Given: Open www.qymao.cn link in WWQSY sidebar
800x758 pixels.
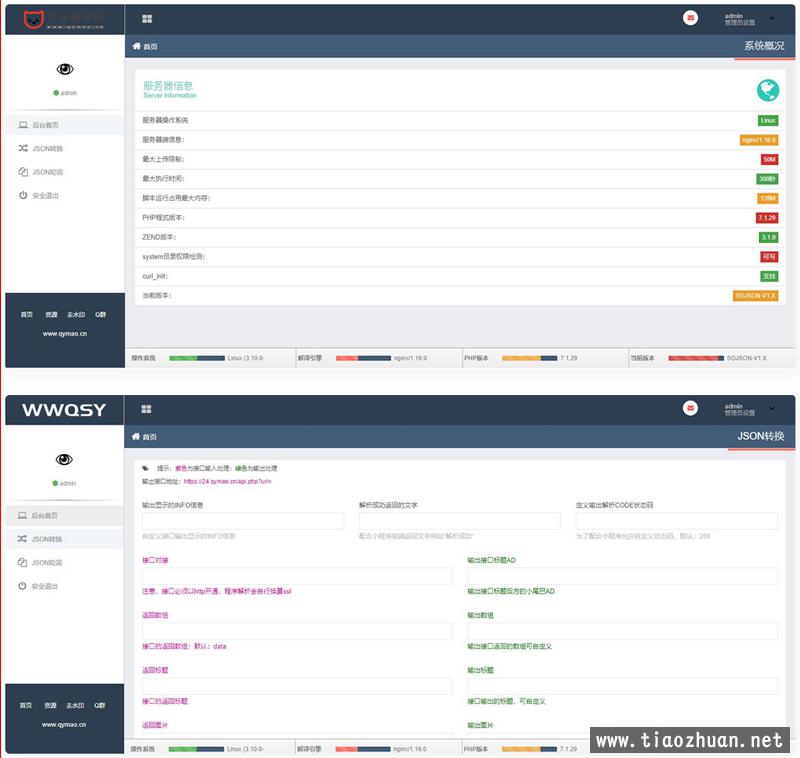Looking at the screenshot, I should (64, 724).
